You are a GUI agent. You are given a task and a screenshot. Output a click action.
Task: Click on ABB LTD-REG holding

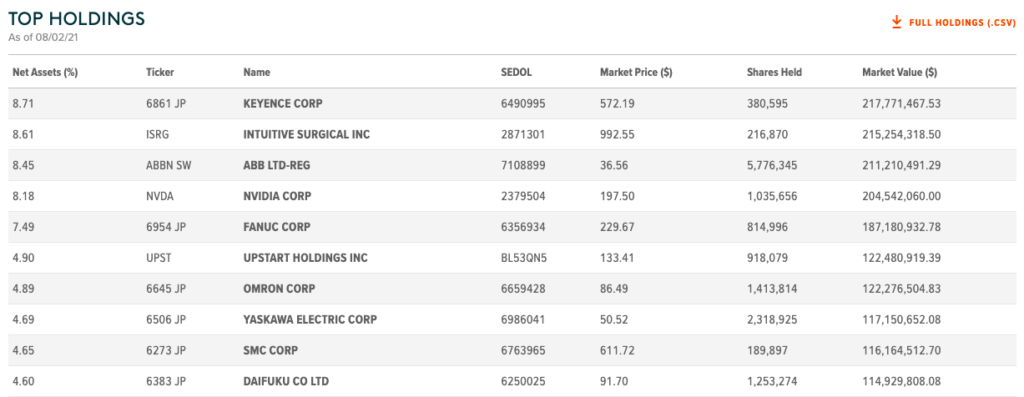pos(276,165)
